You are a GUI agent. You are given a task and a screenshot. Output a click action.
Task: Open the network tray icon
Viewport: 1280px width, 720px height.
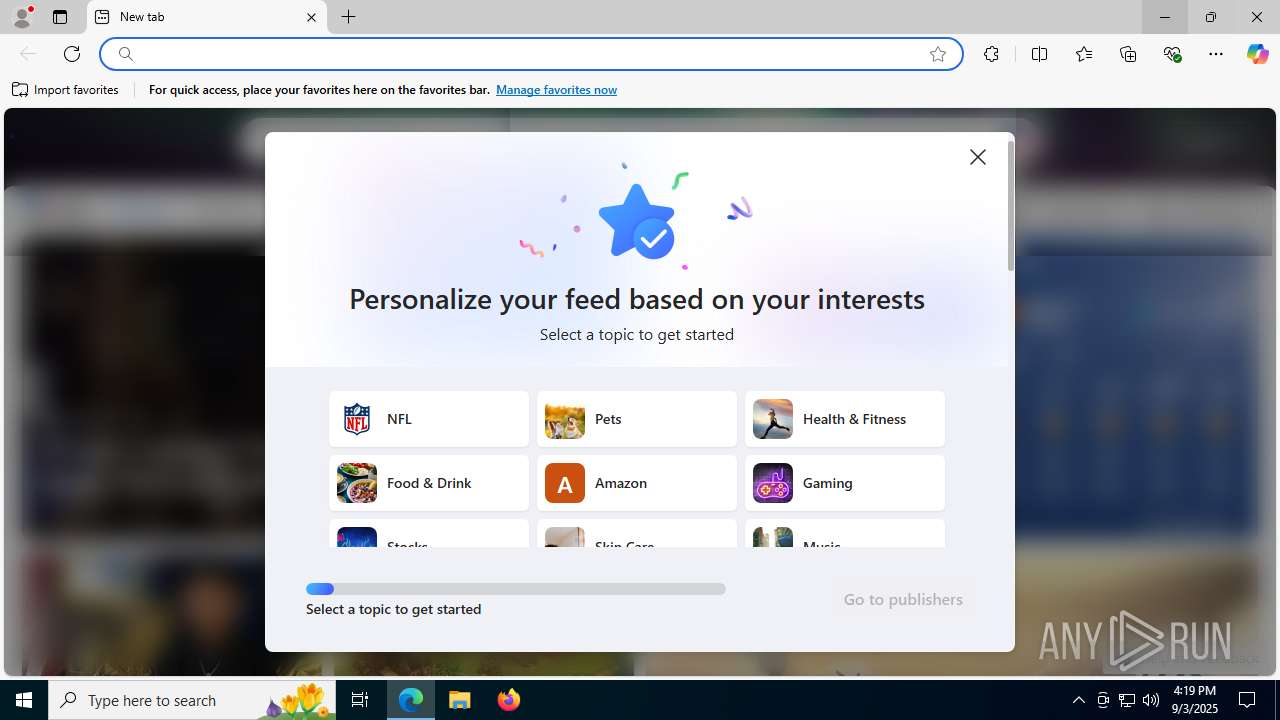pyautogui.click(x=1127, y=700)
